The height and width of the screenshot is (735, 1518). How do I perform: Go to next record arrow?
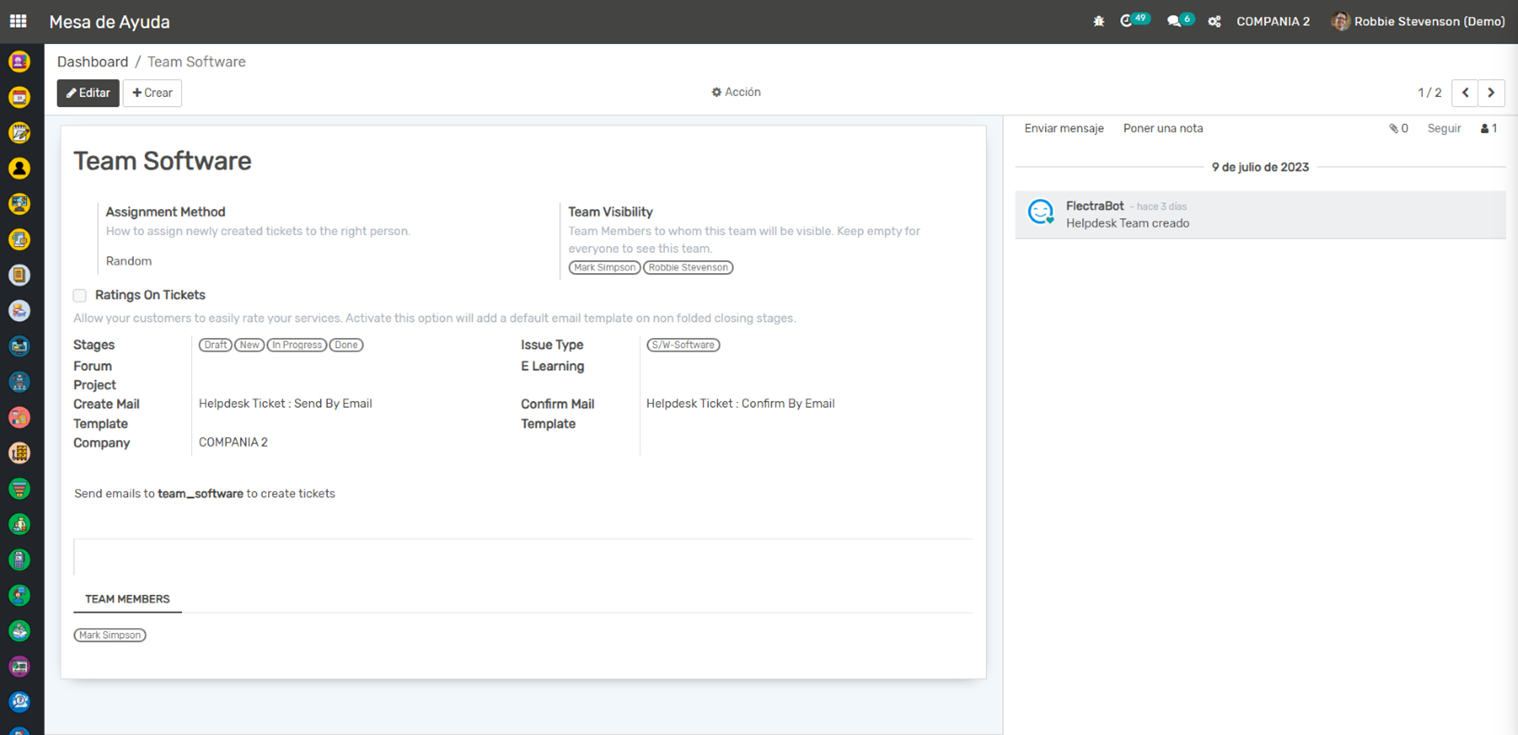click(x=1491, y=93)
